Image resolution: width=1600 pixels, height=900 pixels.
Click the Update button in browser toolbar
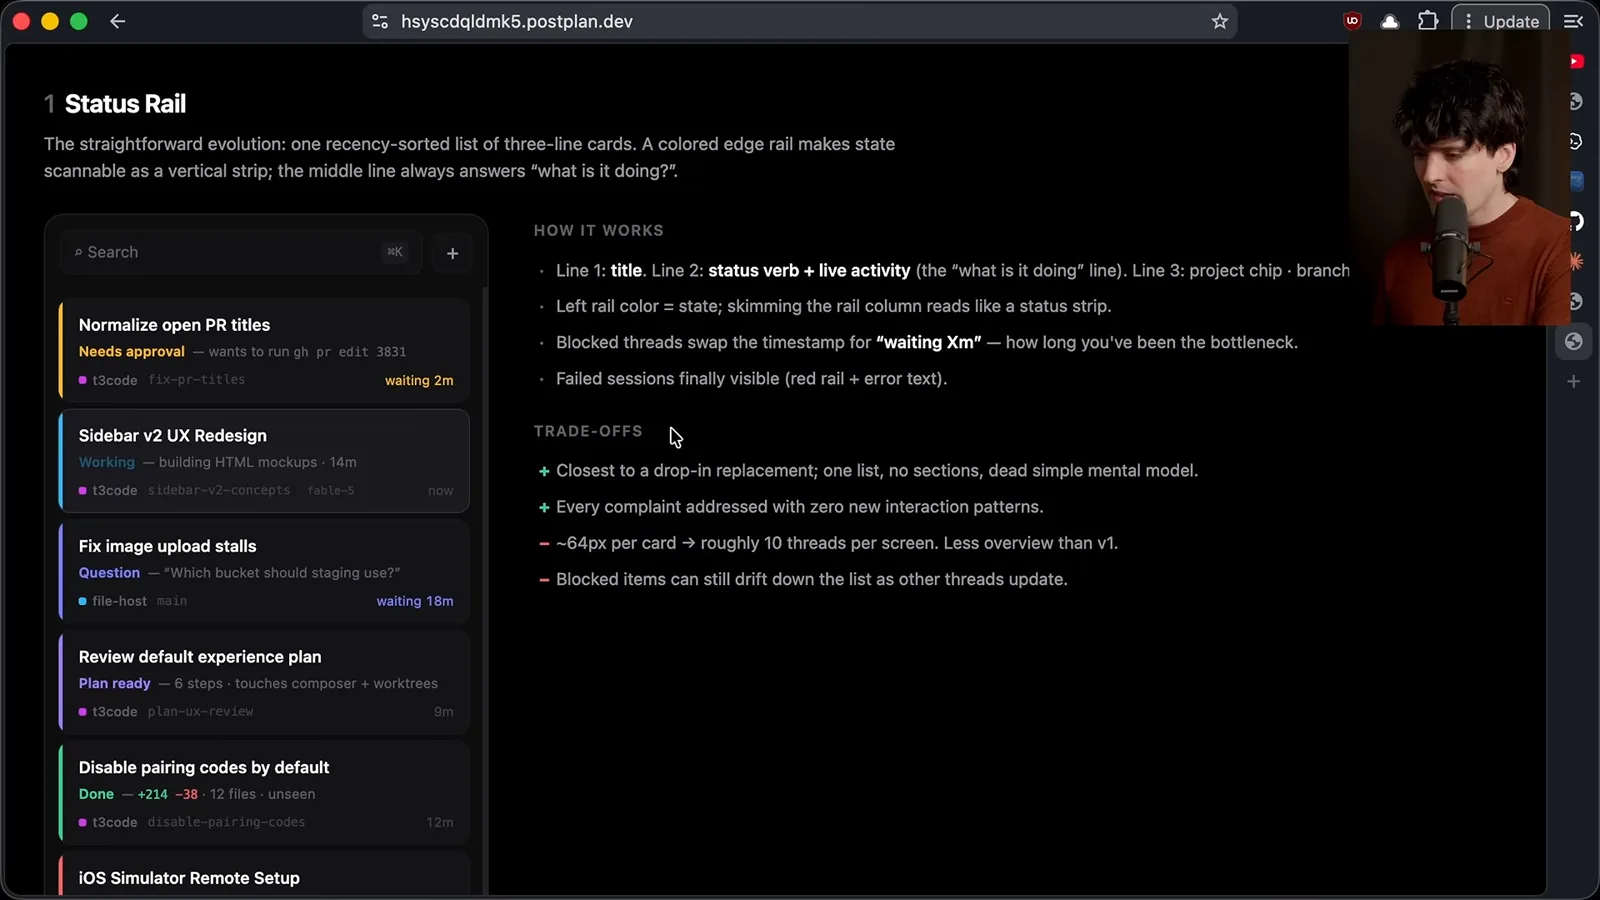pos(1501,21)
